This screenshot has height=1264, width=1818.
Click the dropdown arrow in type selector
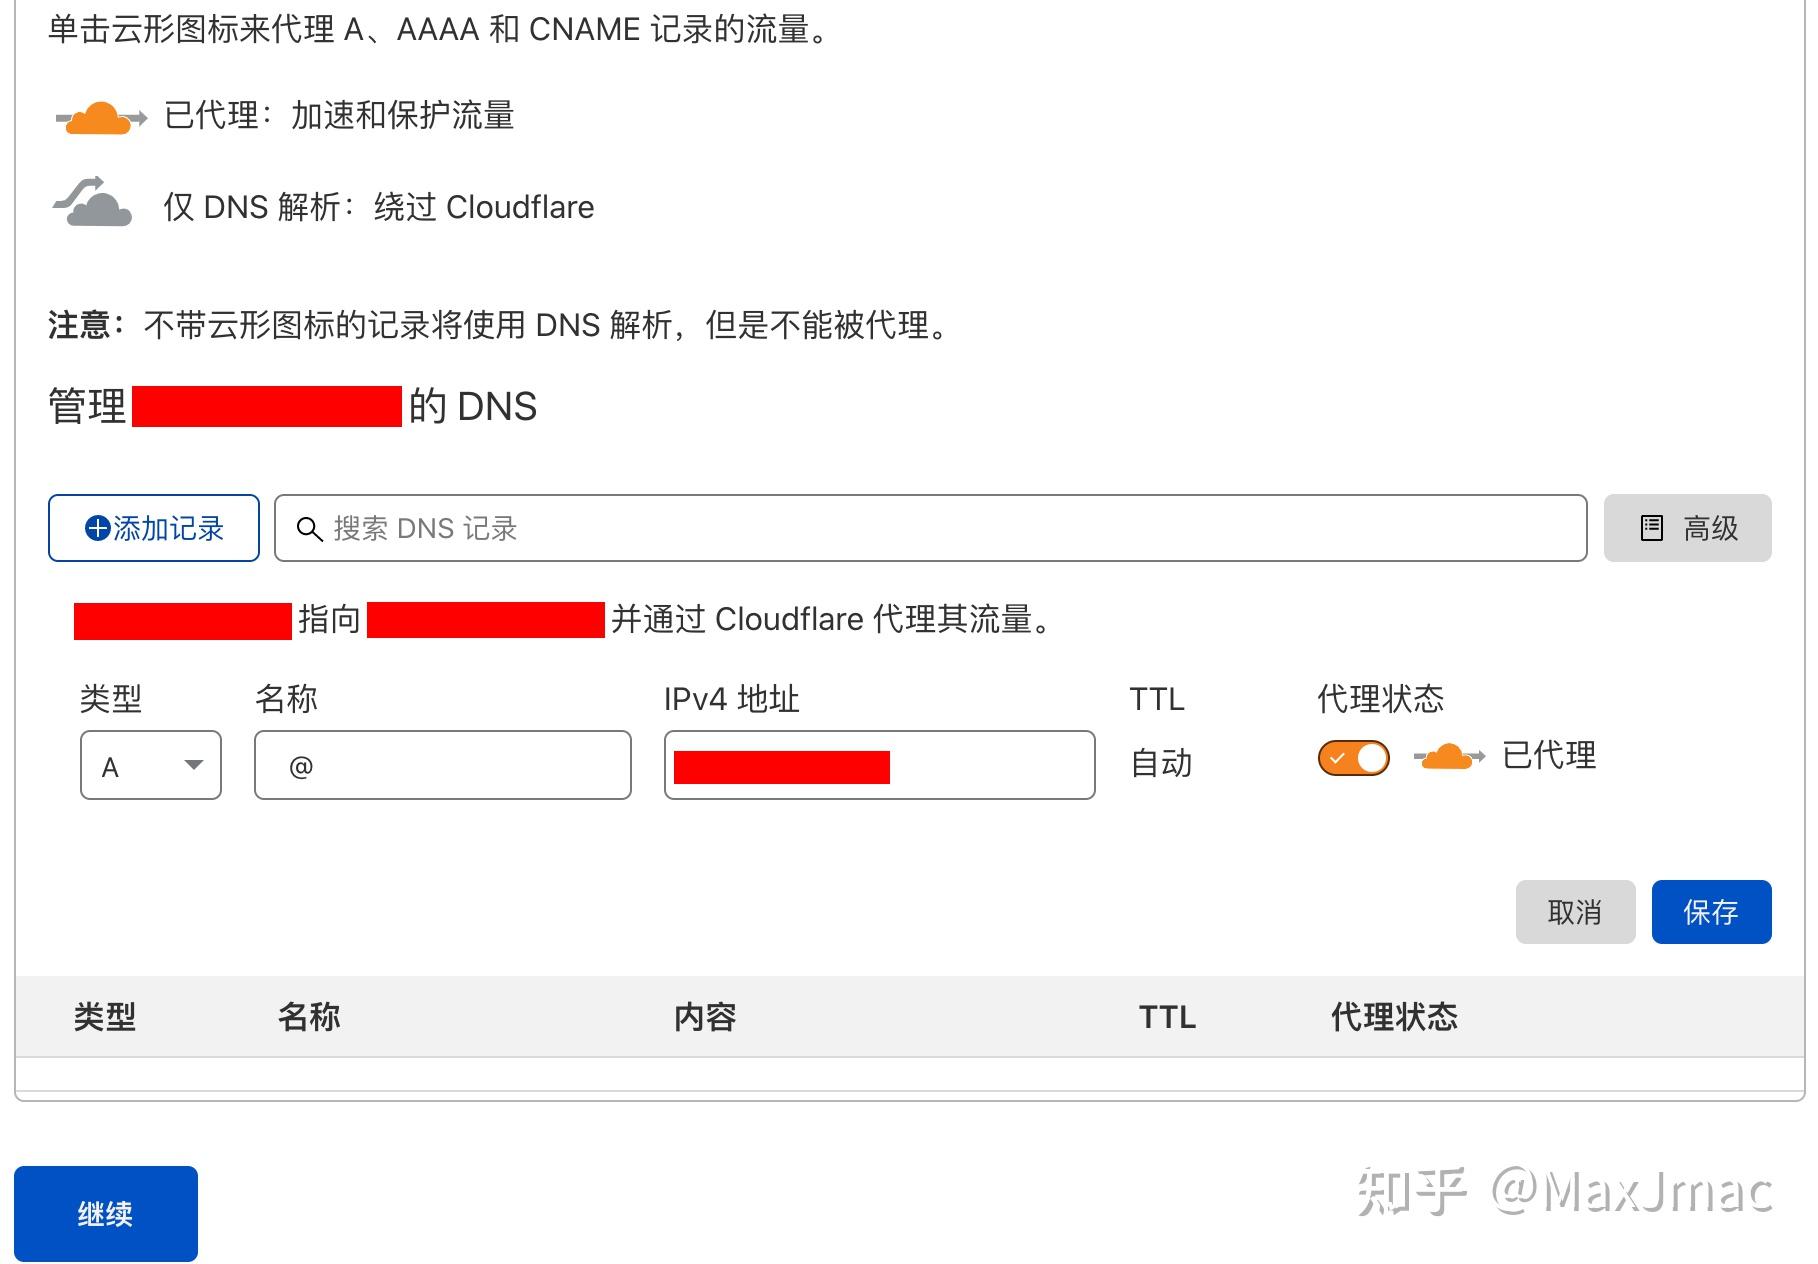tap(194, 765)
